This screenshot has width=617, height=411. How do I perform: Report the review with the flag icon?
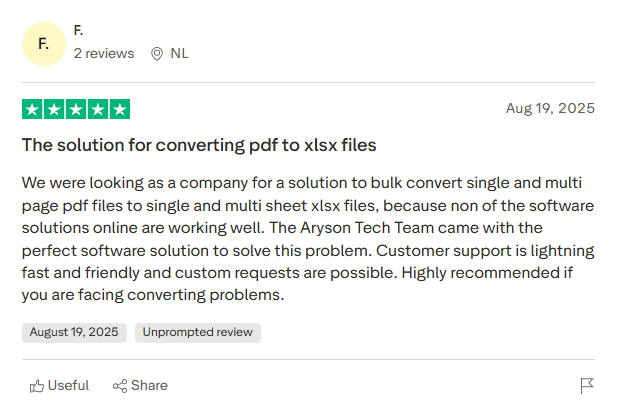587,386
